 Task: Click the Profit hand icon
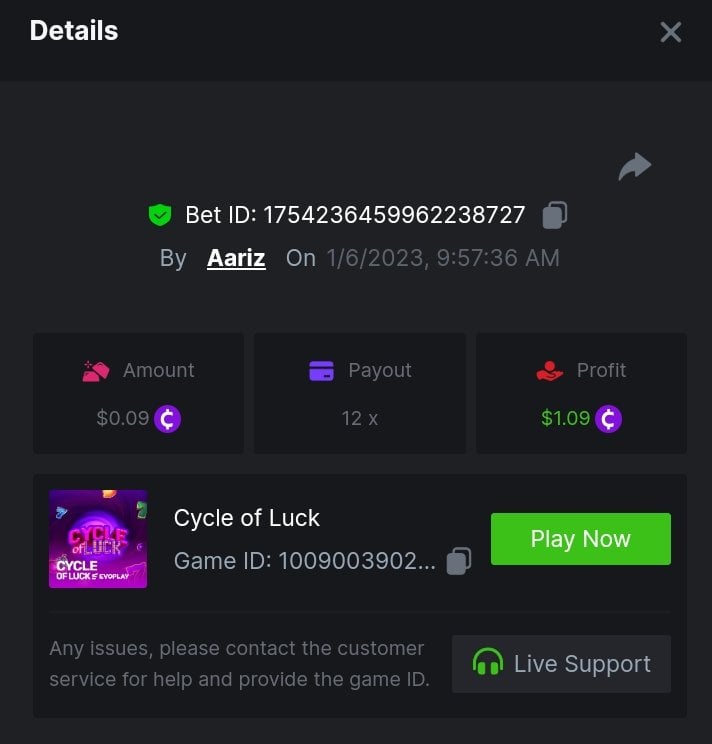pos(550,371)
